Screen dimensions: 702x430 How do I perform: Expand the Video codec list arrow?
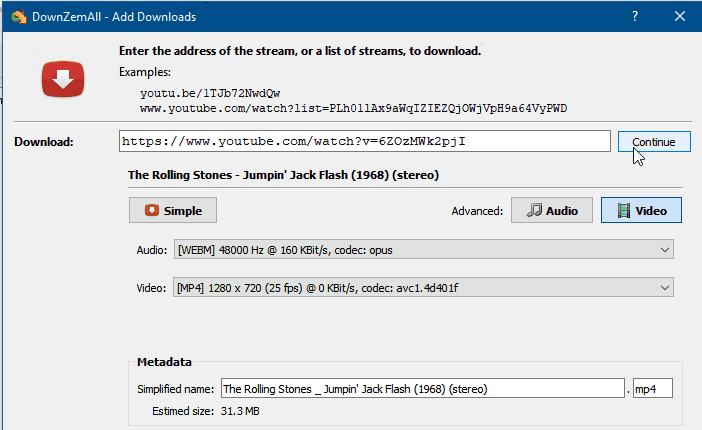[664, 288]
